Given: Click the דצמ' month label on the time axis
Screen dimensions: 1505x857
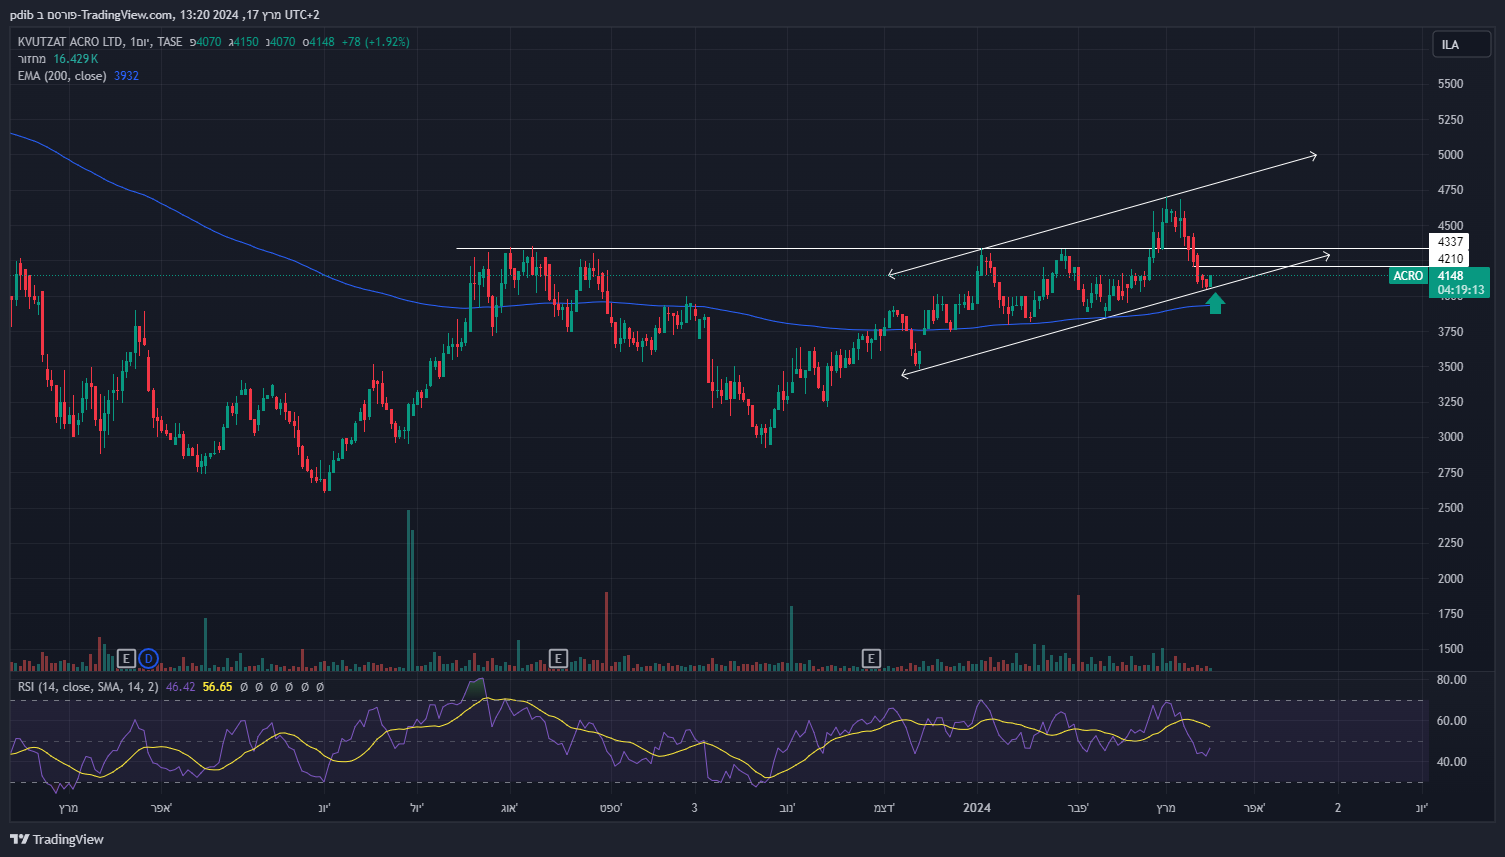Looking at the screenshot, I should [x=884, y=807].
